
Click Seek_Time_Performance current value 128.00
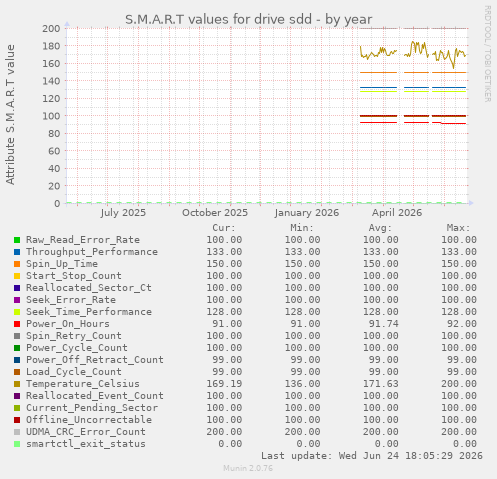pos(224,312)
